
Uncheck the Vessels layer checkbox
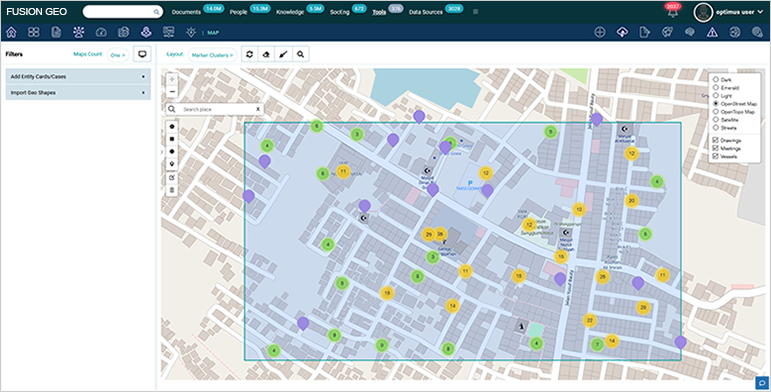point(716,156)
